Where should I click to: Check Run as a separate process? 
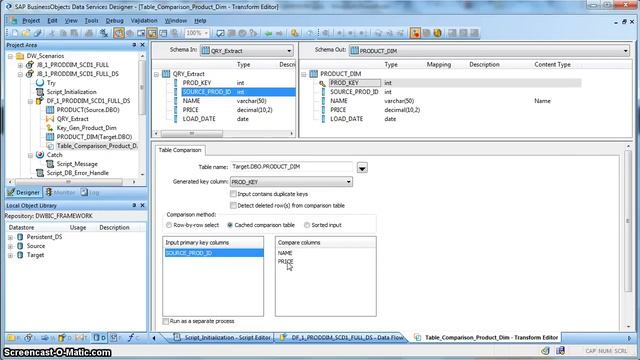(165, 321)
